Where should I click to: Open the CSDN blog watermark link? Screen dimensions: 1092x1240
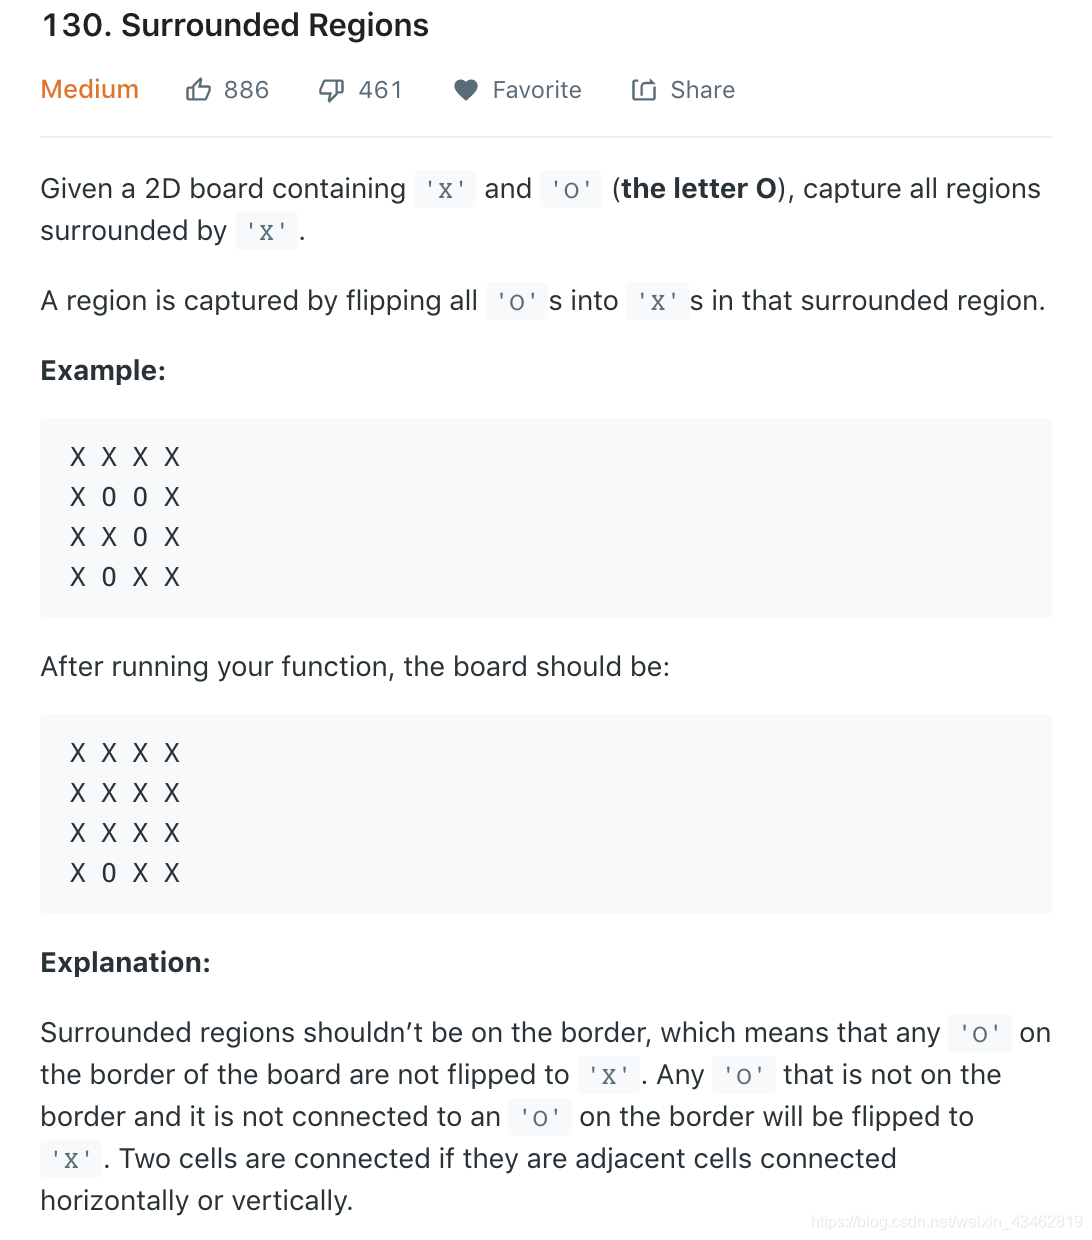pos(945,1222)
